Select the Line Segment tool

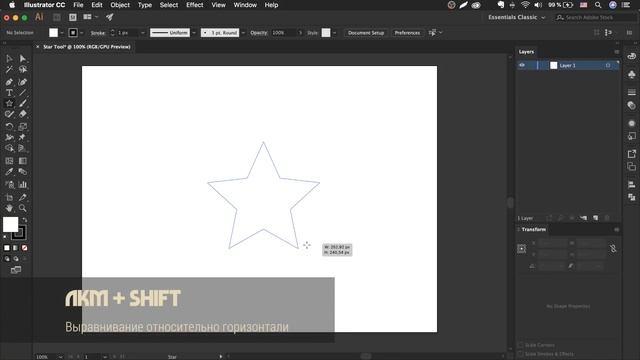coord(22,93)
